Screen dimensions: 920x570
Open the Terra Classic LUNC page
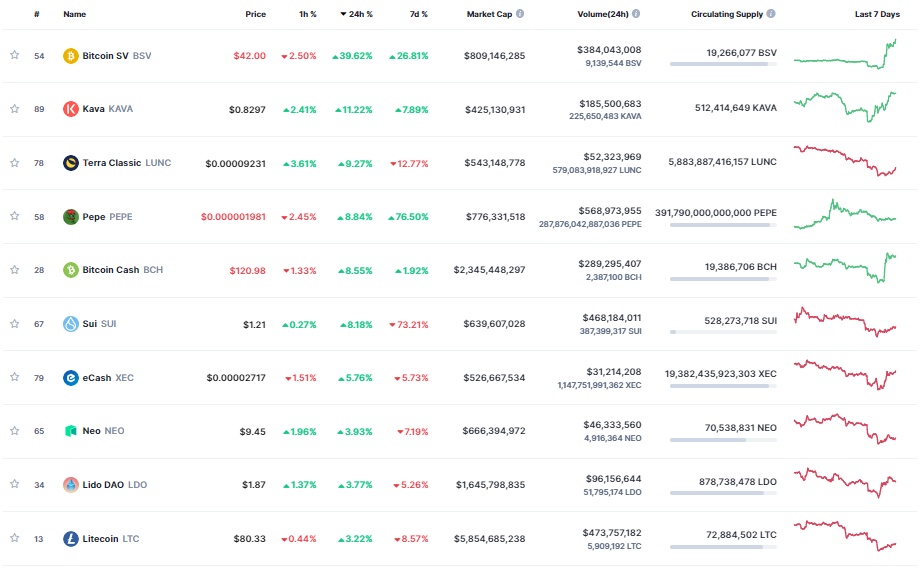coord(127,163)
